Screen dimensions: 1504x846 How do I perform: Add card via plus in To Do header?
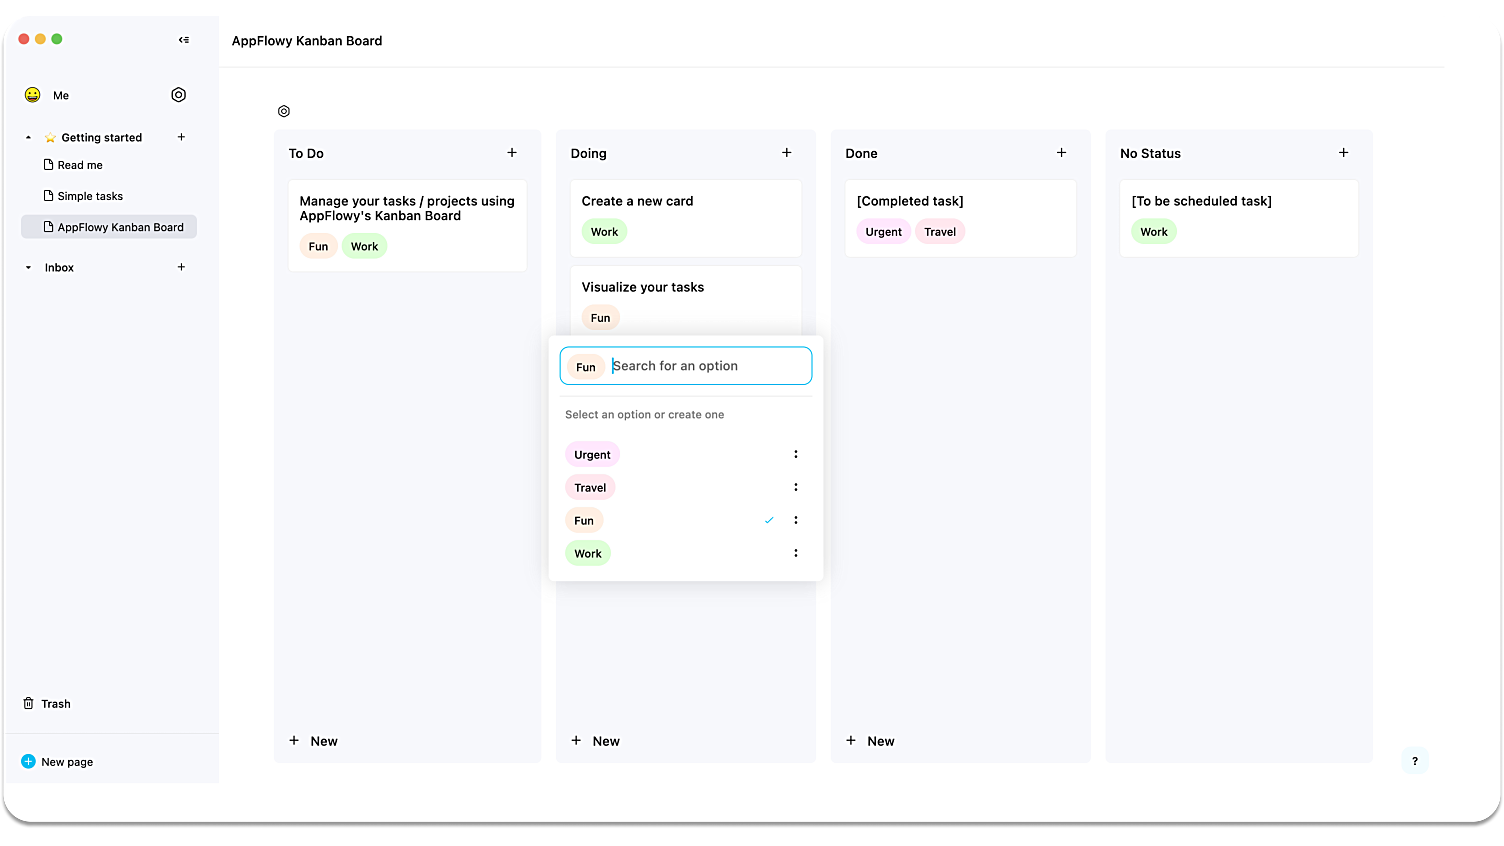[x=512, y=153]
